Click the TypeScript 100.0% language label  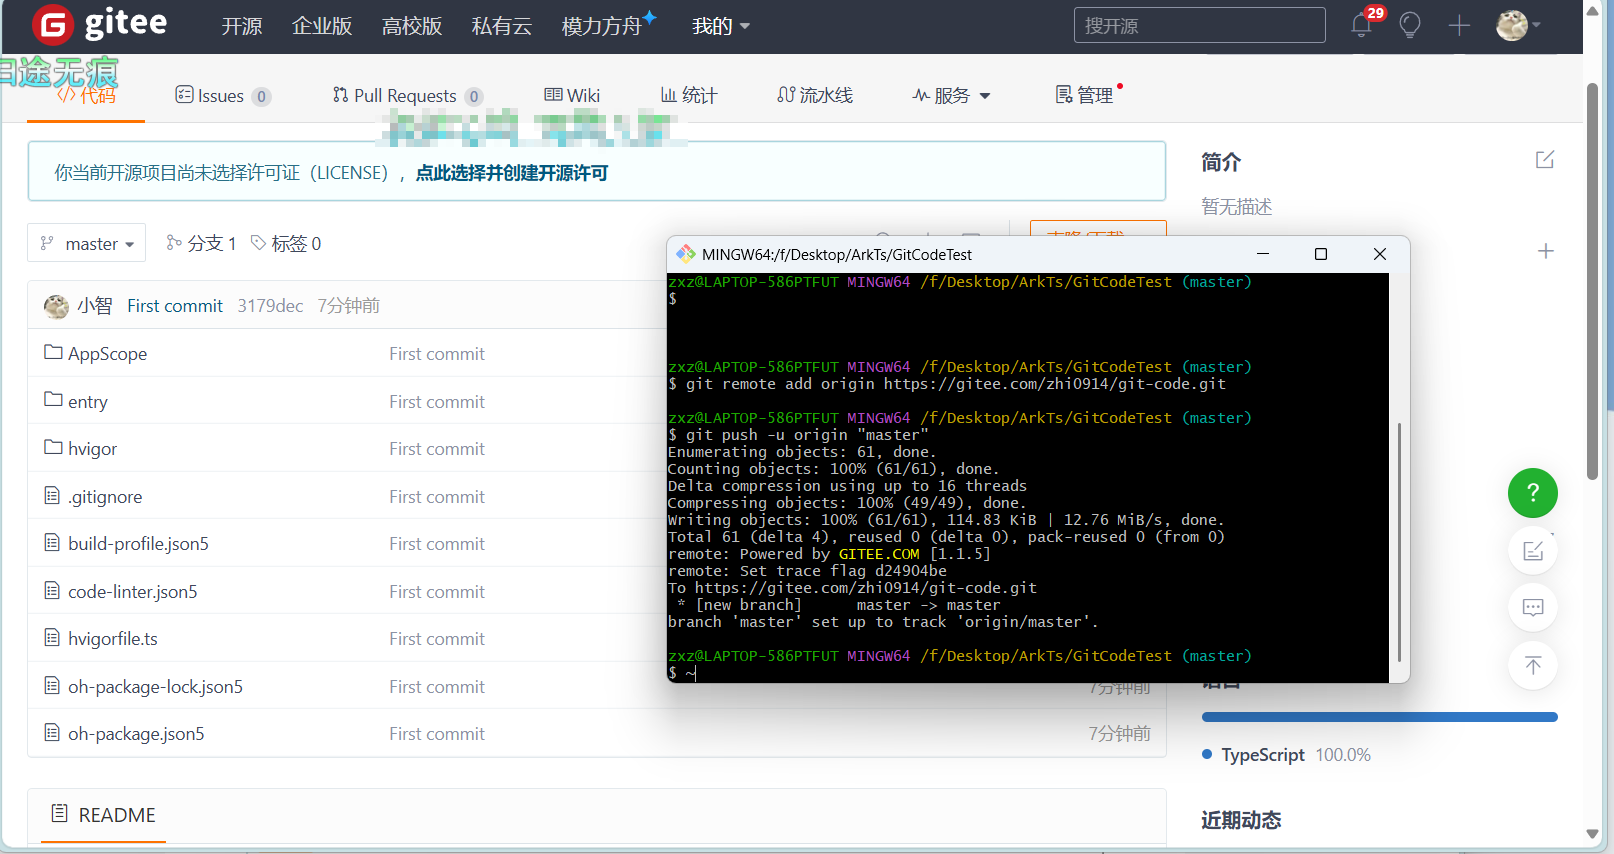pyautogui.click(x=1287, y=755)
